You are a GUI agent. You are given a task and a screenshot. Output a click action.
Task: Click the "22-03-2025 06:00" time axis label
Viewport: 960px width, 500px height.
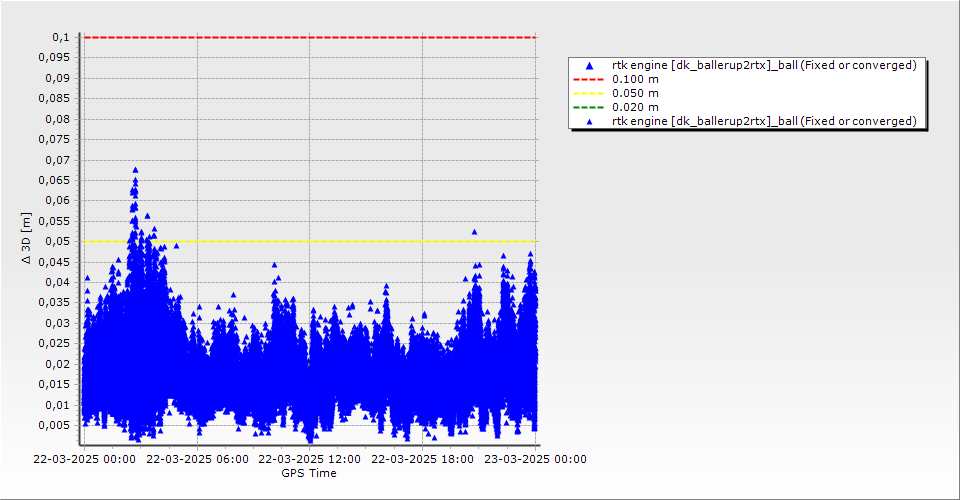[x=197, y=459]
